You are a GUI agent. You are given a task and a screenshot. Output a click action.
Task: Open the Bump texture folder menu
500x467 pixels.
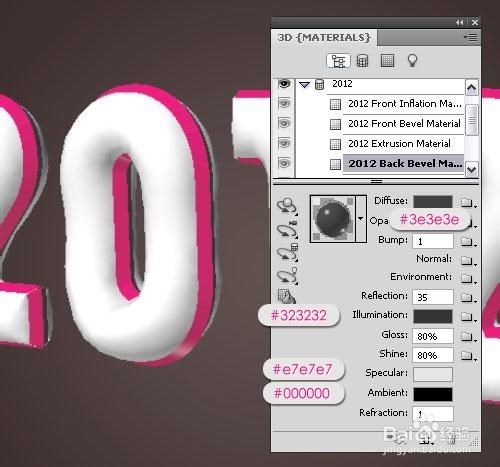[x=468, y=241]
